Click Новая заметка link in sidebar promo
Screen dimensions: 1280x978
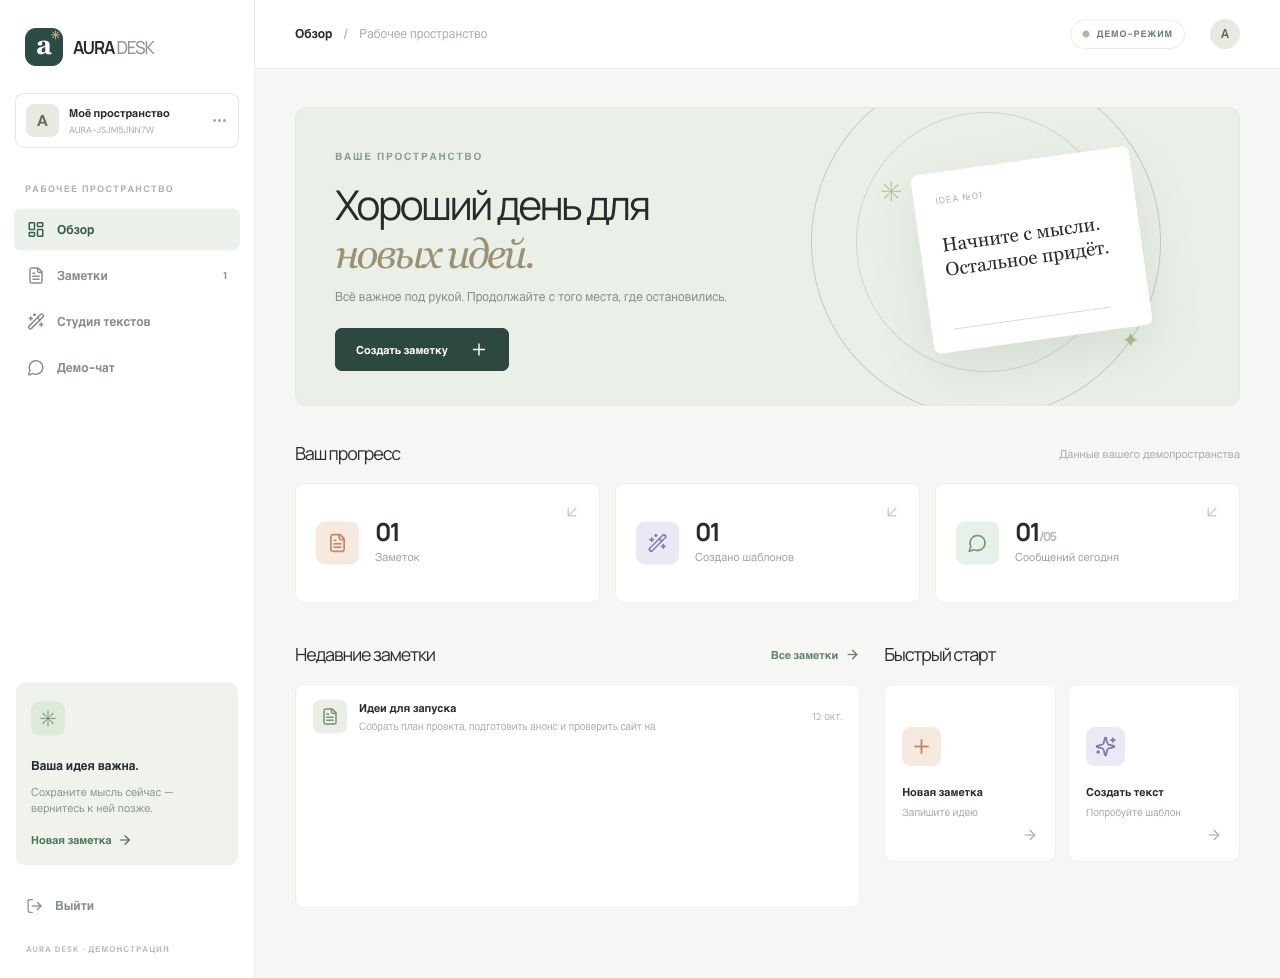click(x=81, y=840)
